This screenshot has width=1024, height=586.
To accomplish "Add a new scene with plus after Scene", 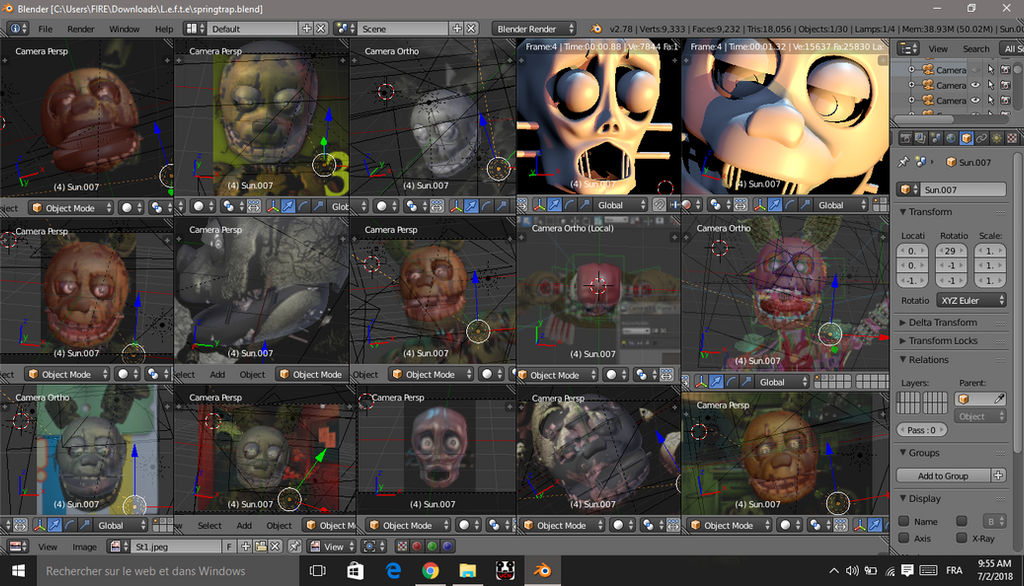I will click(456, 29).
